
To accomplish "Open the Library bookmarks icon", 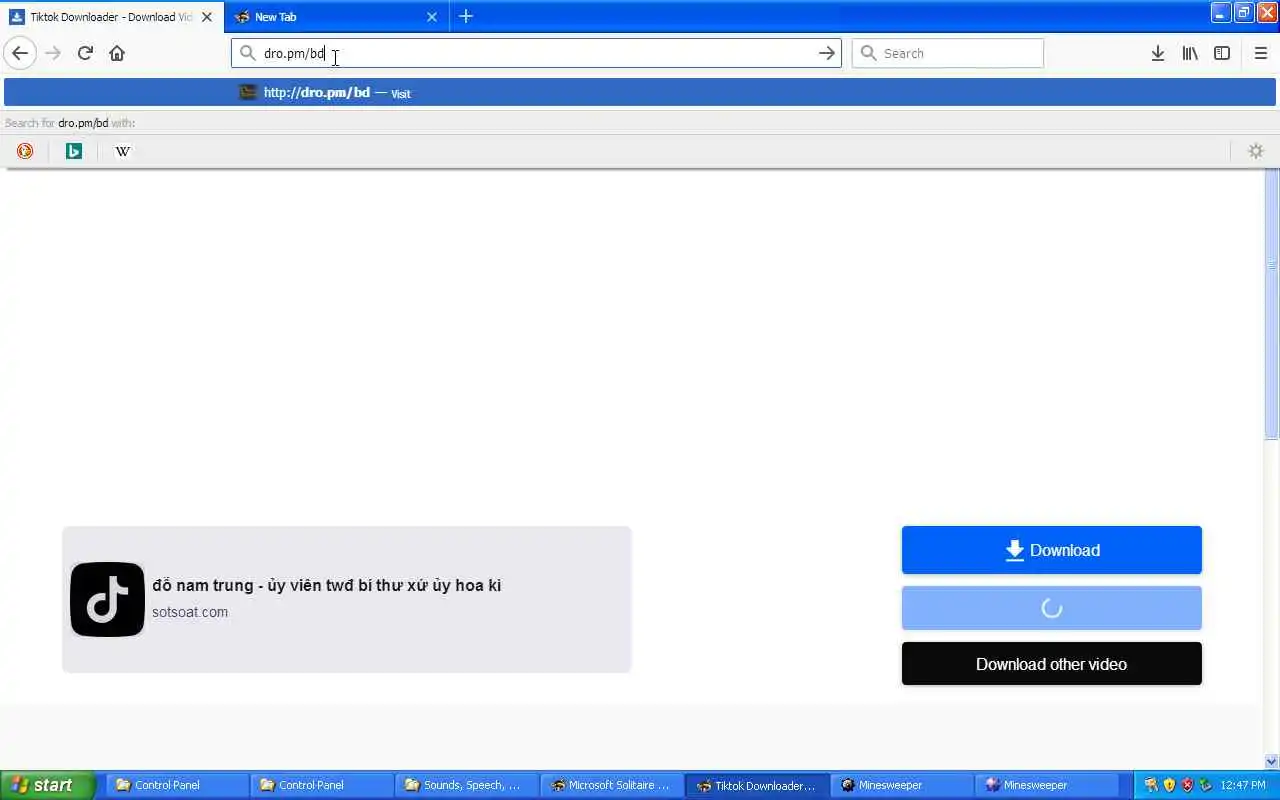I will (x=1190, y=53).
